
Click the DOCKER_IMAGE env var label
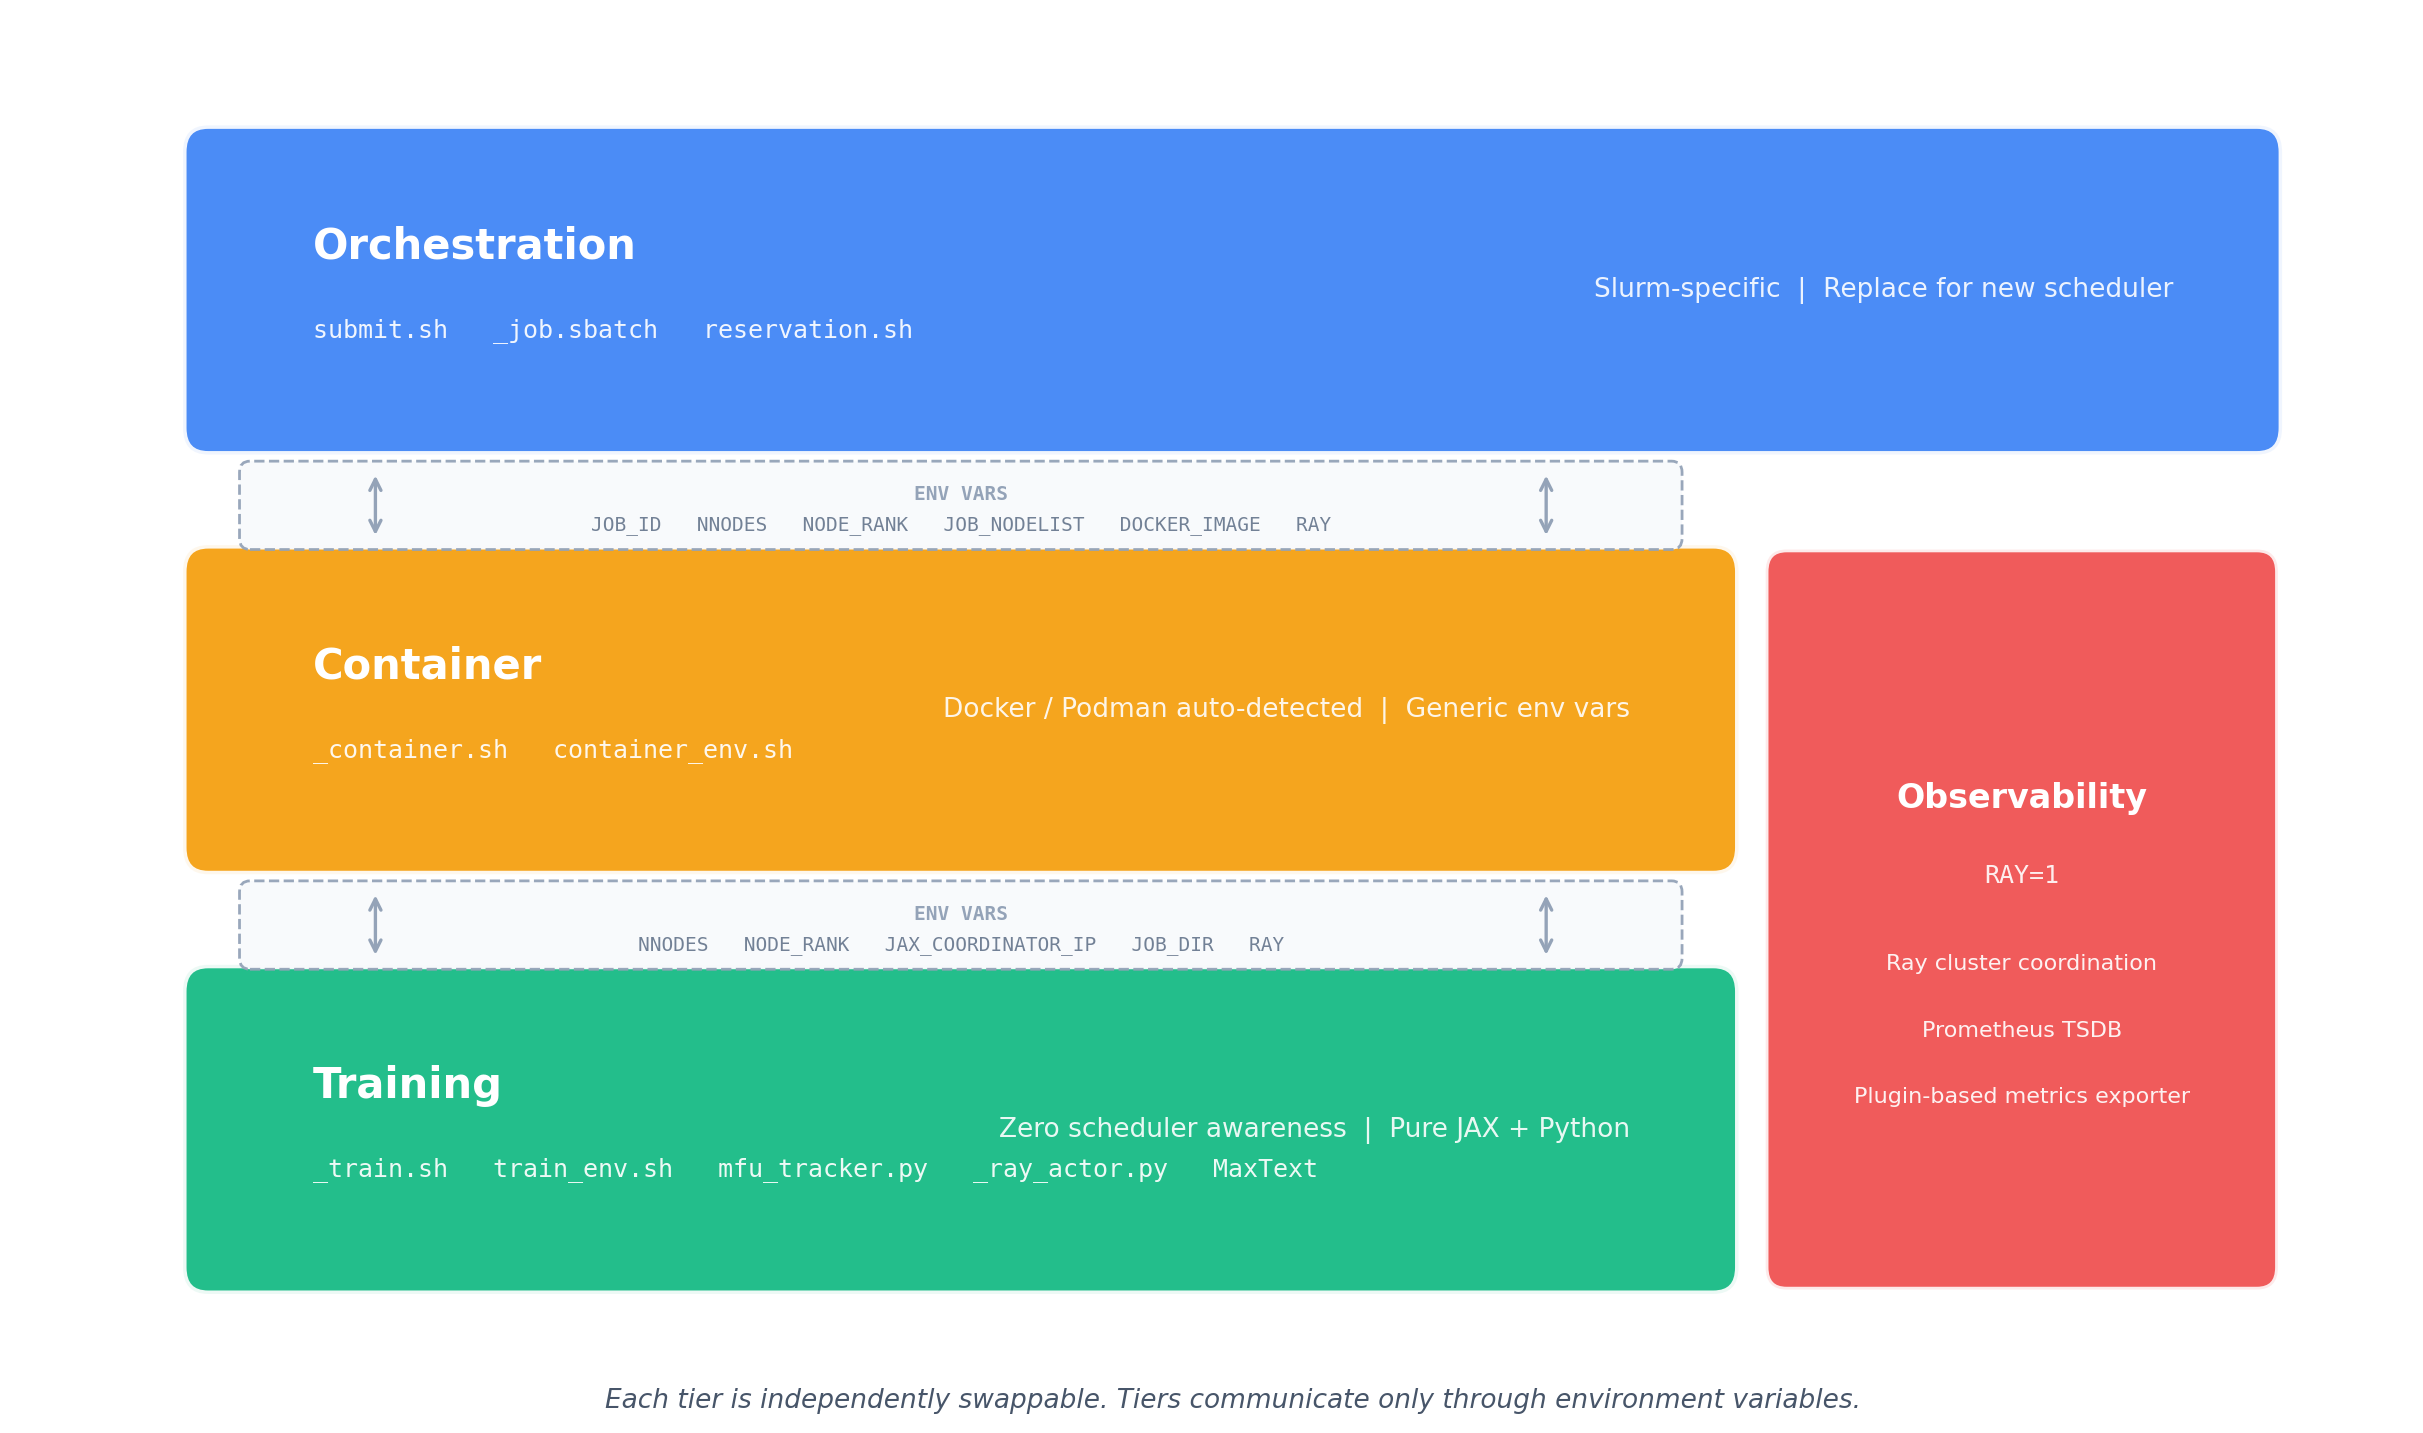pyautogui.click(x=1189, y=525)
